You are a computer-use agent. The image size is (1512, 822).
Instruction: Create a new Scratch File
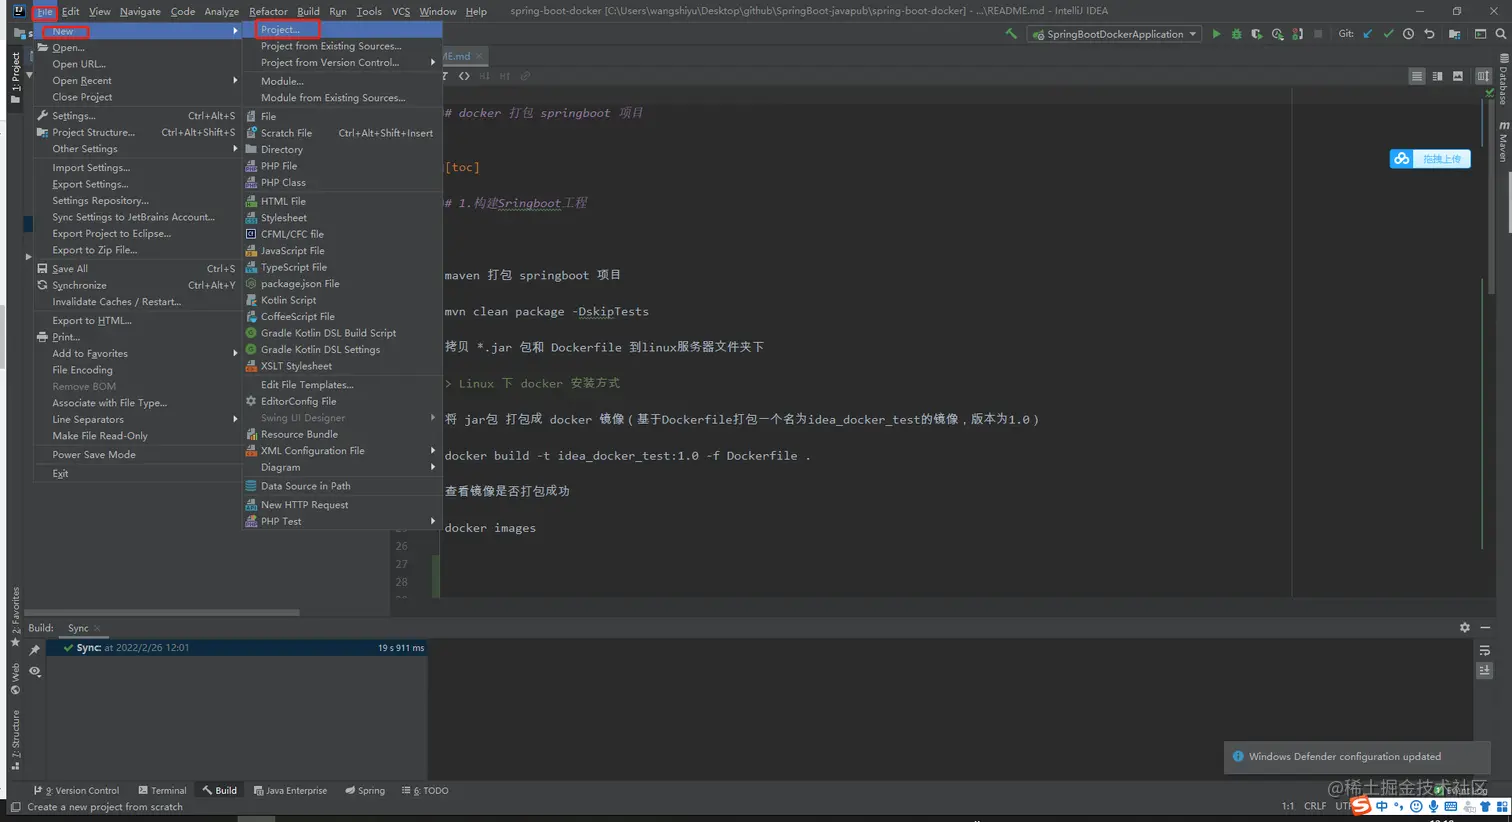tap(342, 133)
